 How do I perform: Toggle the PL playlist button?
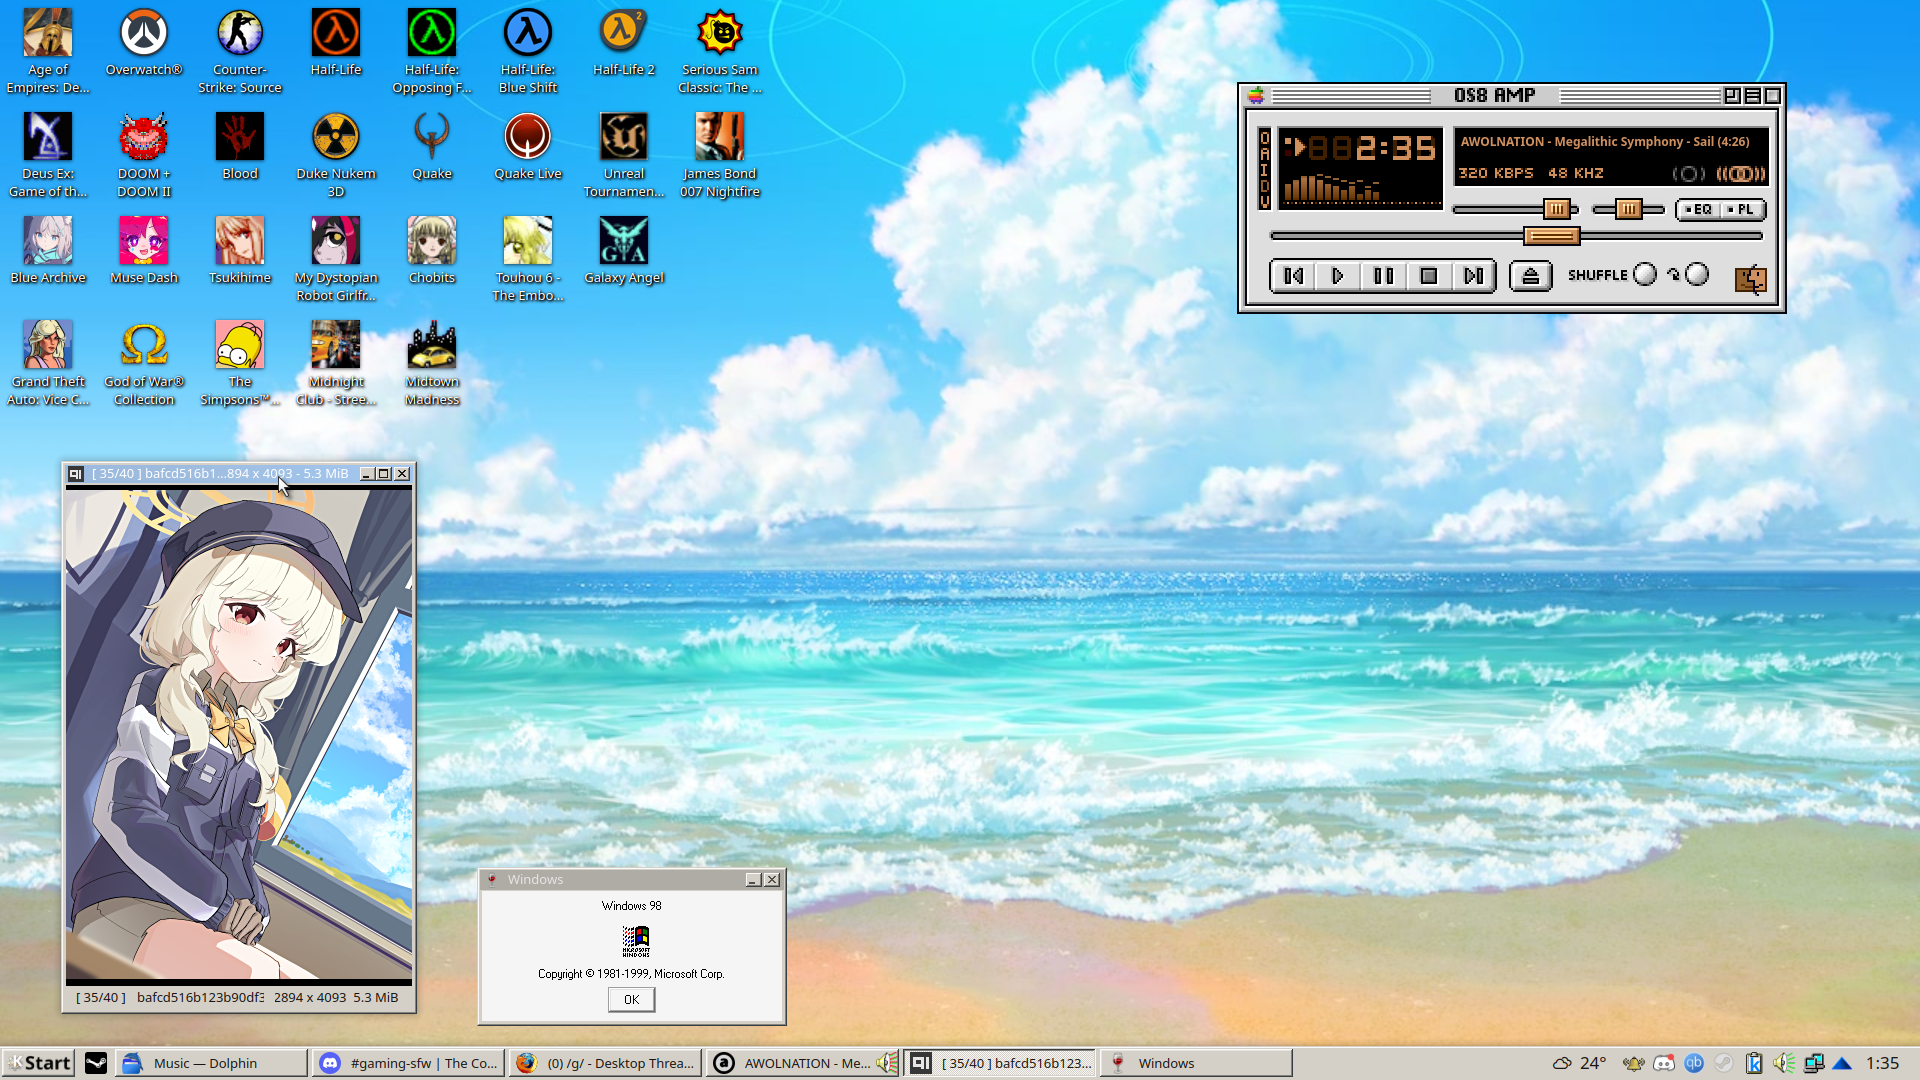point(1743,209)
